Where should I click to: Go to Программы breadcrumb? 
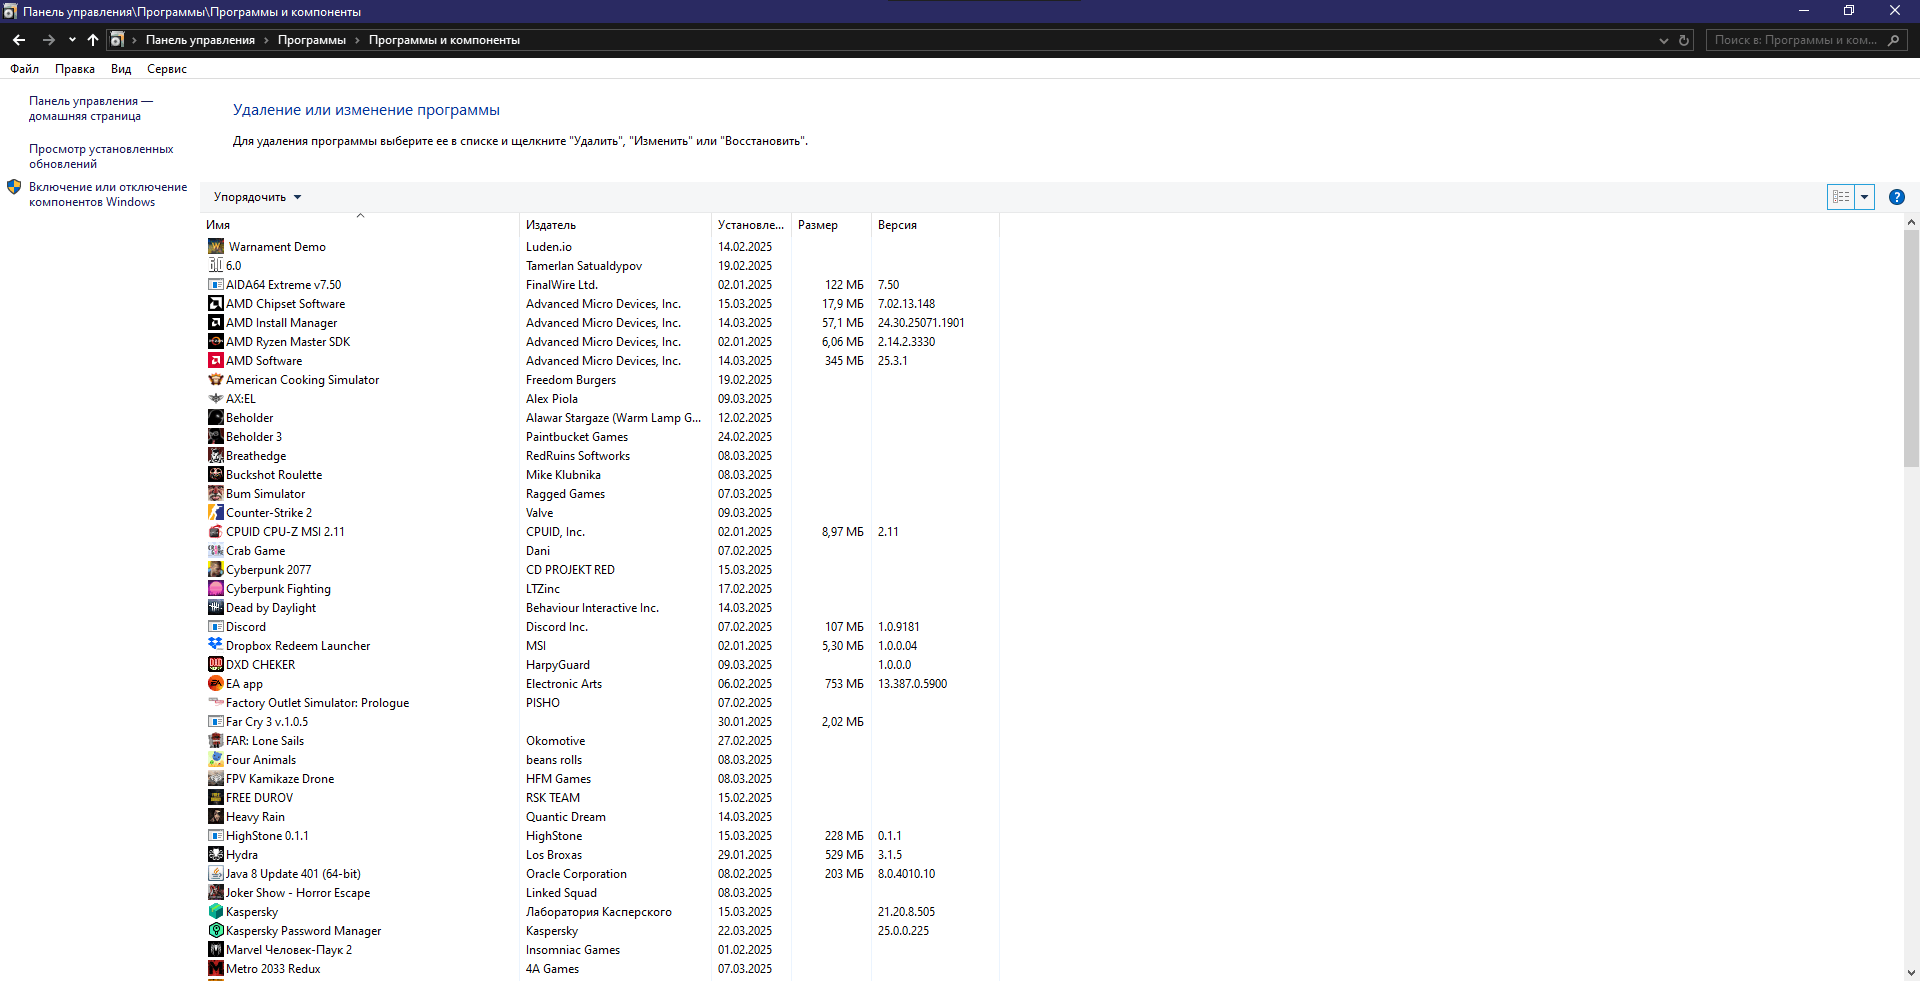coord(312,40)
